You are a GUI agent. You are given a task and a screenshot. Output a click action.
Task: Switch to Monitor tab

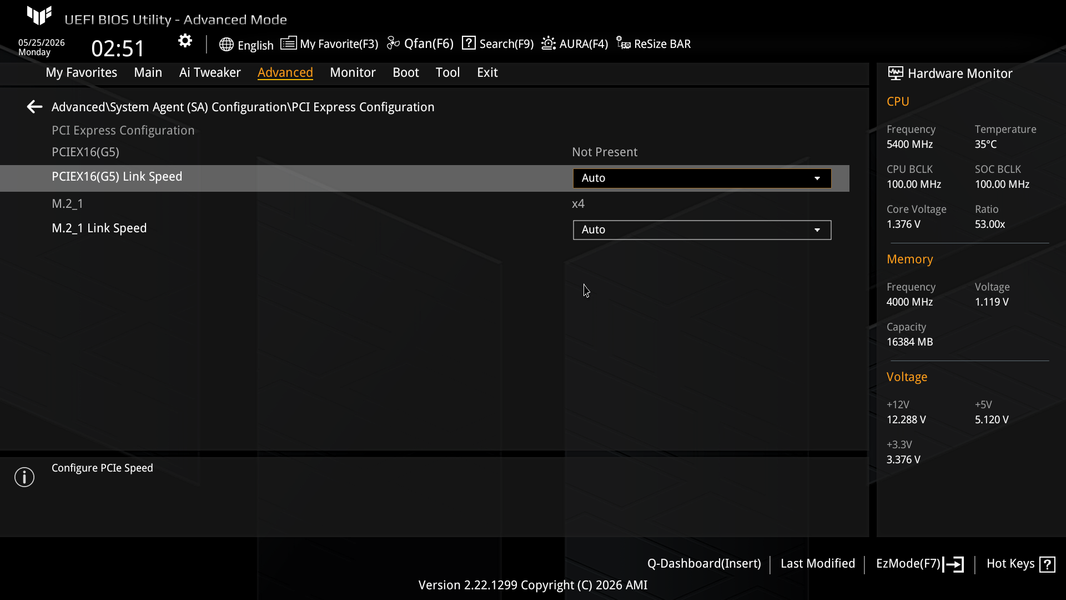(353, 72)
